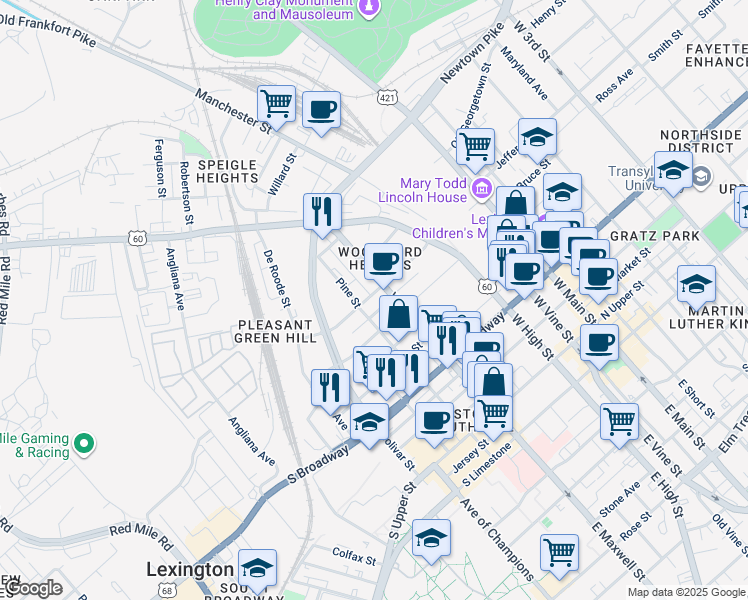This screenshot has height=600, width=748.
Task: Click the Pleasant Green Hill label
Action: pos(275,331)
